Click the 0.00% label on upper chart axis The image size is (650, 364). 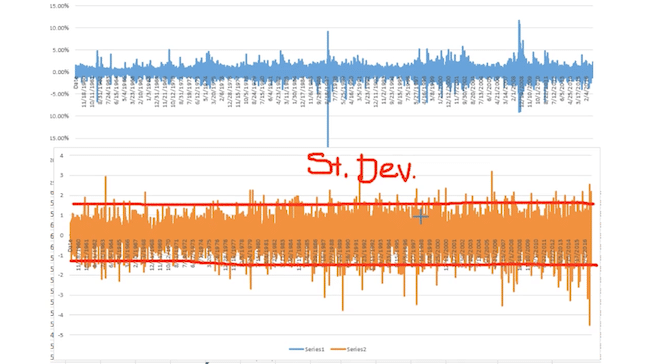click(61, 72)
